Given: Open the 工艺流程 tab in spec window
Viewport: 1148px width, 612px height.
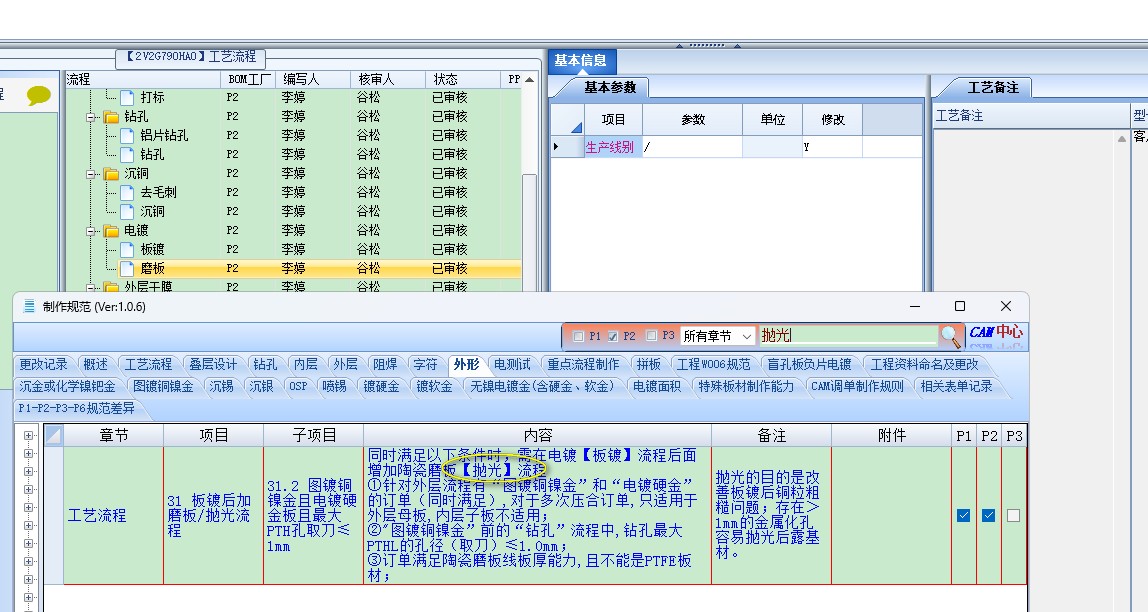Looking at the screenshot, I should coord(148,364).
